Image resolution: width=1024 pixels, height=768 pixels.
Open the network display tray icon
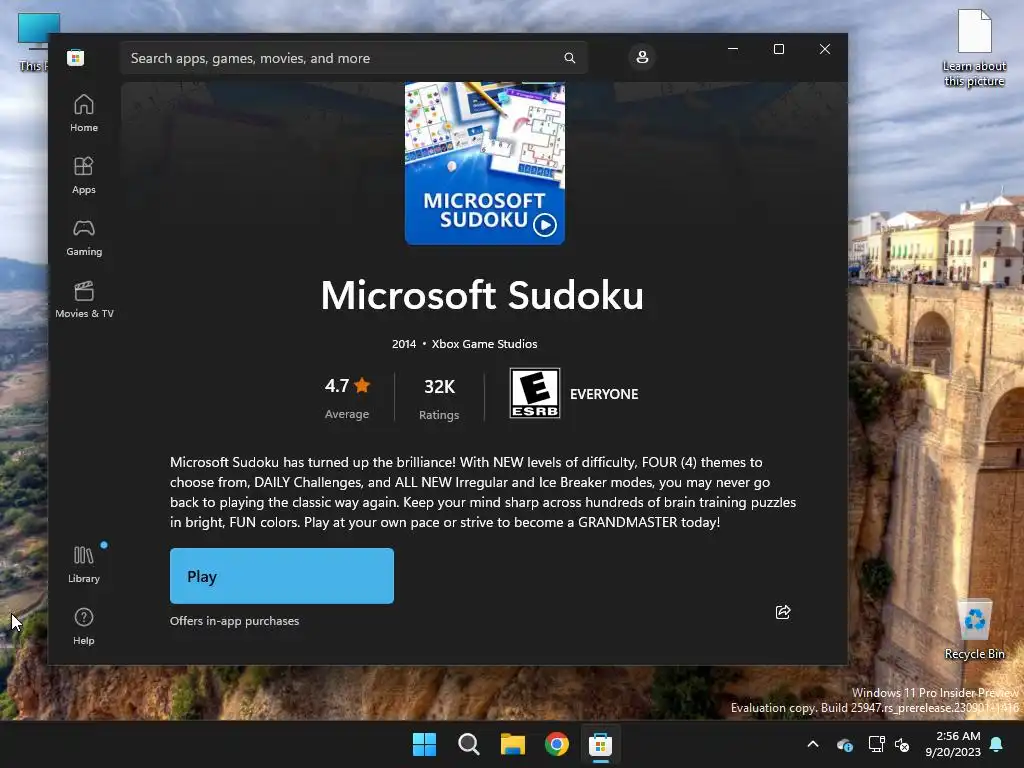876,744
